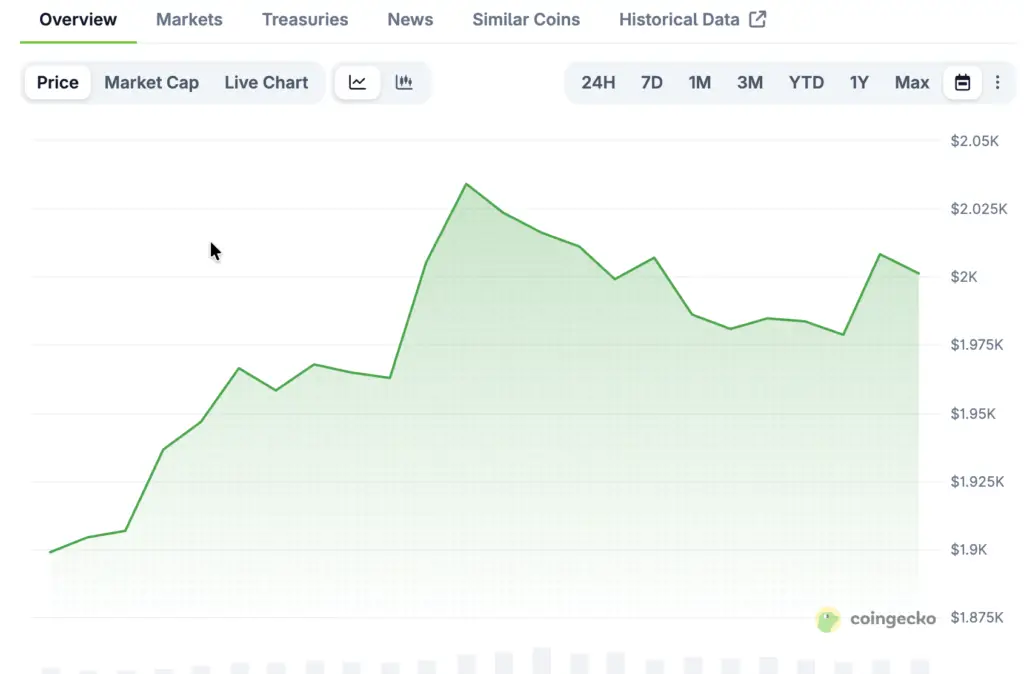Choose the YTD time range

[806, 83]
